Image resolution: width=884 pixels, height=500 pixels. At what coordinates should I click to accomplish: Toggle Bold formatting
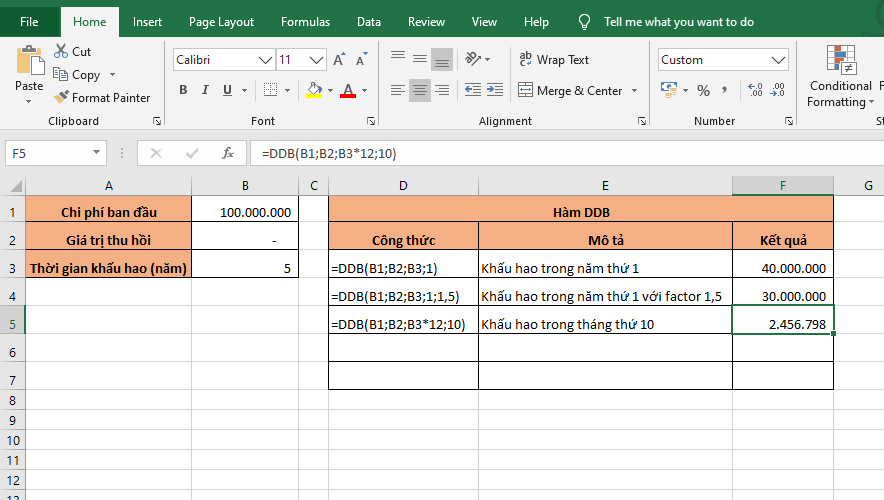click(183, 91)
